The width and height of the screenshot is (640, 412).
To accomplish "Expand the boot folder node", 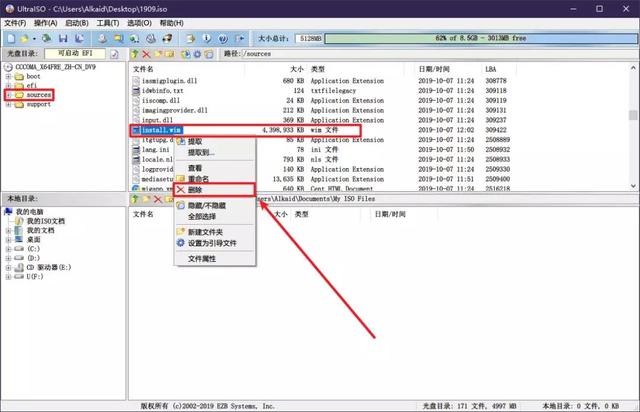I will [x=8, y=76].
